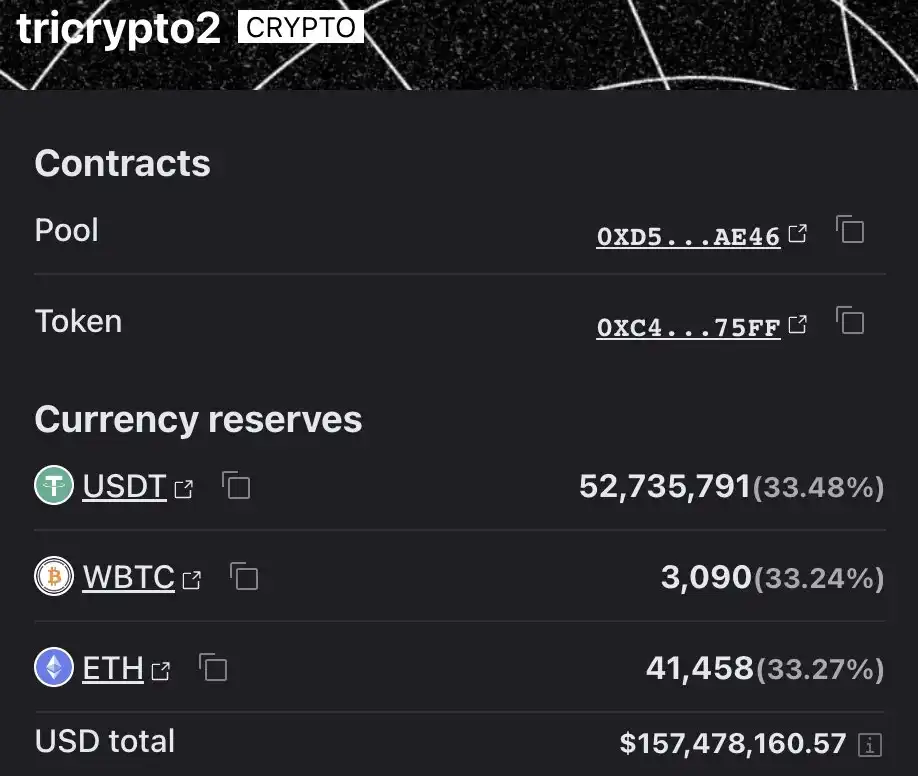918x776 pixels.
Task: Click external-link icon next to USDT
Action: (184, 489)
